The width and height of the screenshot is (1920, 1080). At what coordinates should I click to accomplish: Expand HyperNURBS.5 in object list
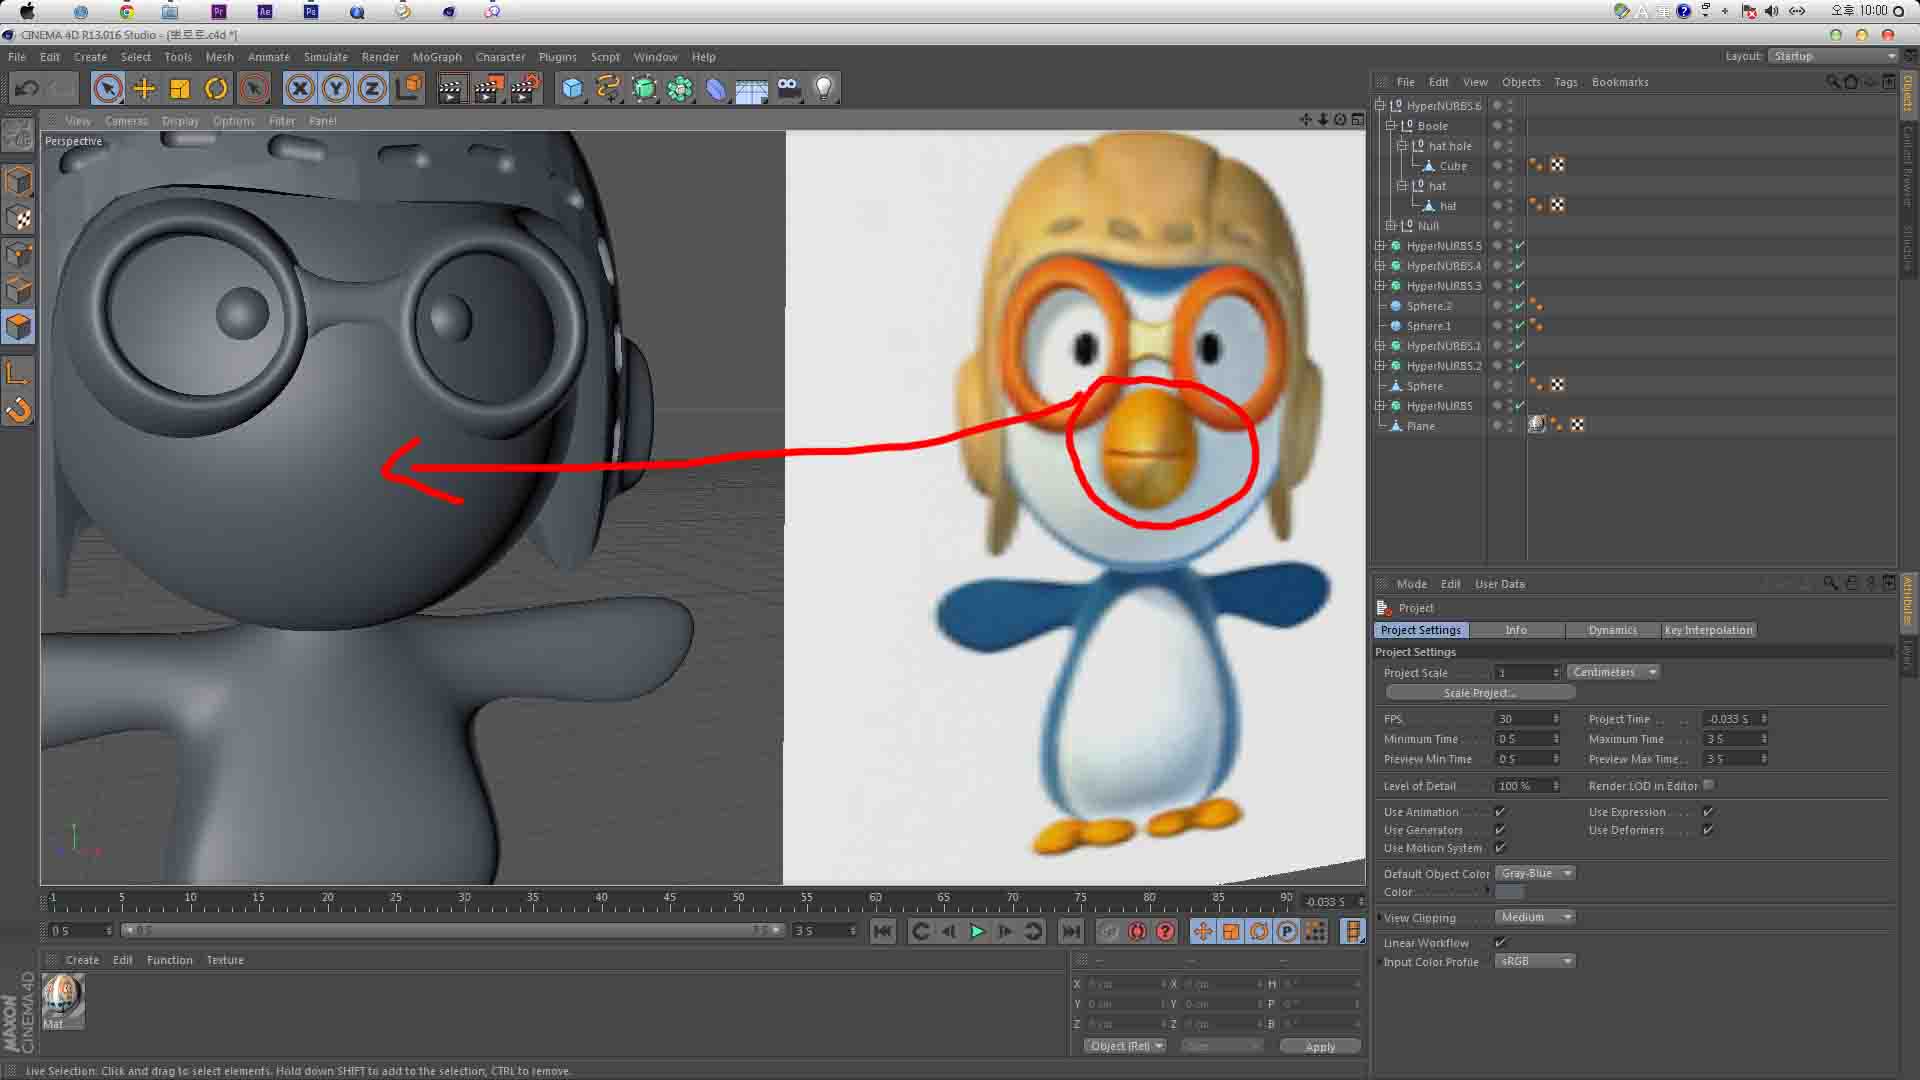(x=1381, y=245)
